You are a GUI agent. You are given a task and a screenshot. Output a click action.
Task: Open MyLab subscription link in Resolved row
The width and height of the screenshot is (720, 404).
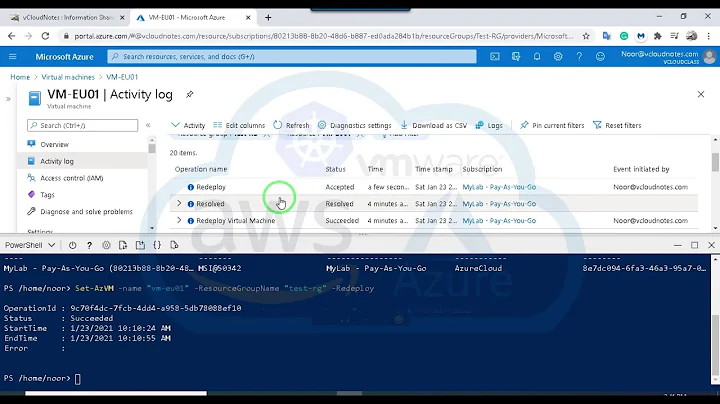pos(499,204)
